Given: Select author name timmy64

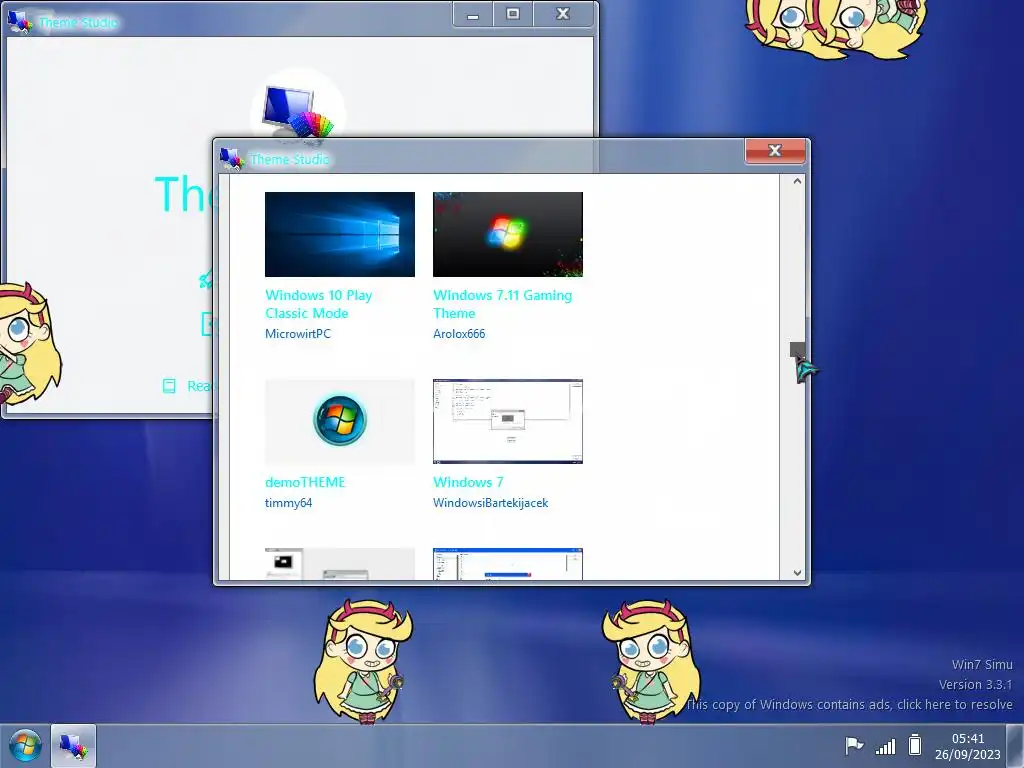Looking at the screenshot, I should (x=289, y=503).
